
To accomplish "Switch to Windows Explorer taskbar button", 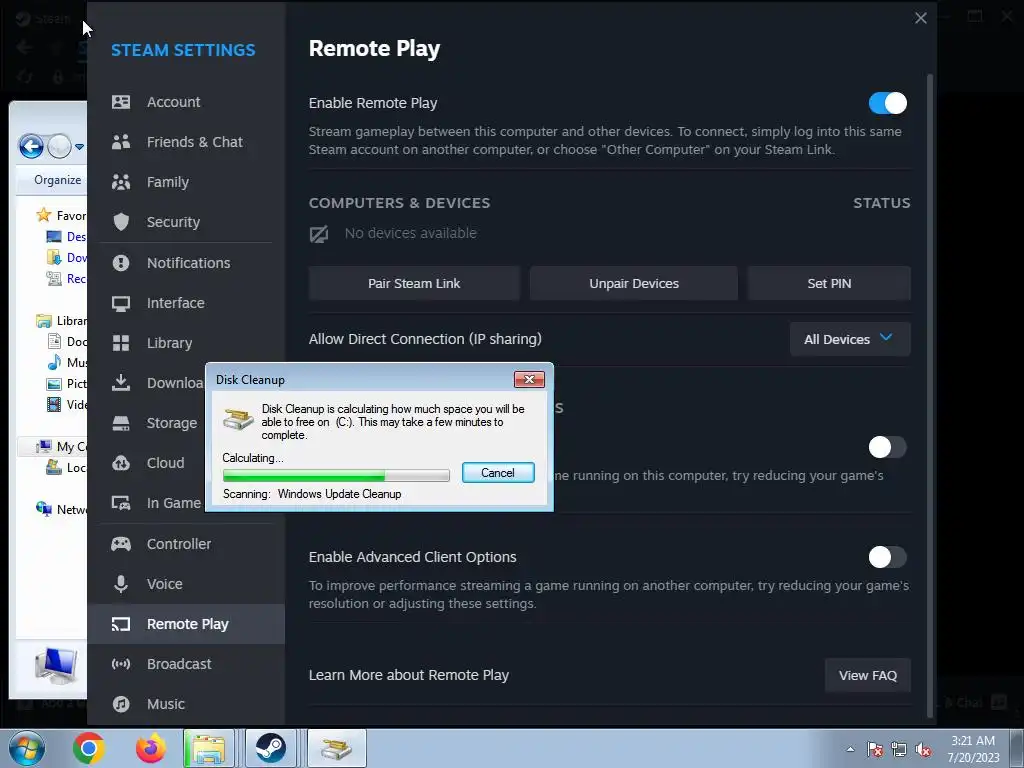I will 209,748.
